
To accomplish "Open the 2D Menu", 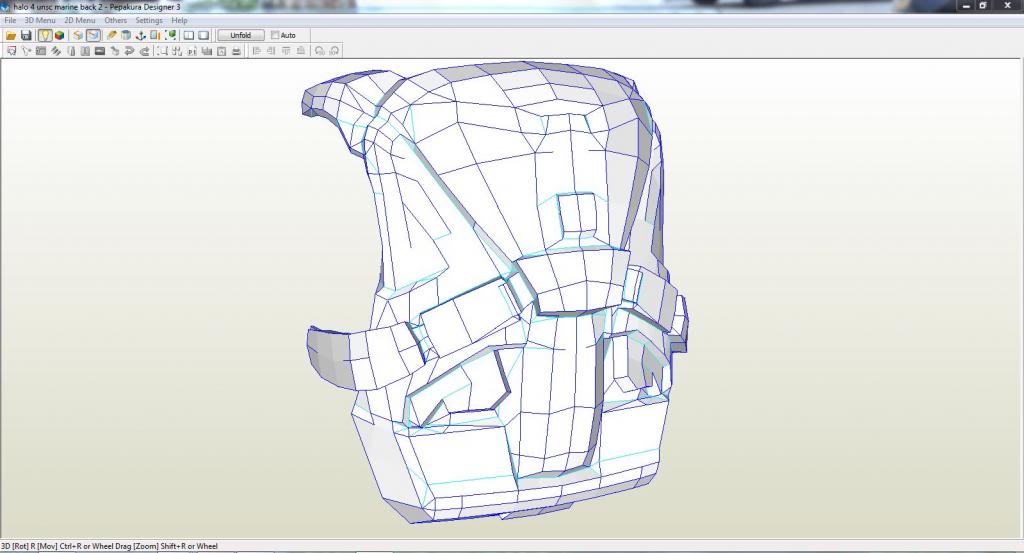I will [x=79, y=20].
